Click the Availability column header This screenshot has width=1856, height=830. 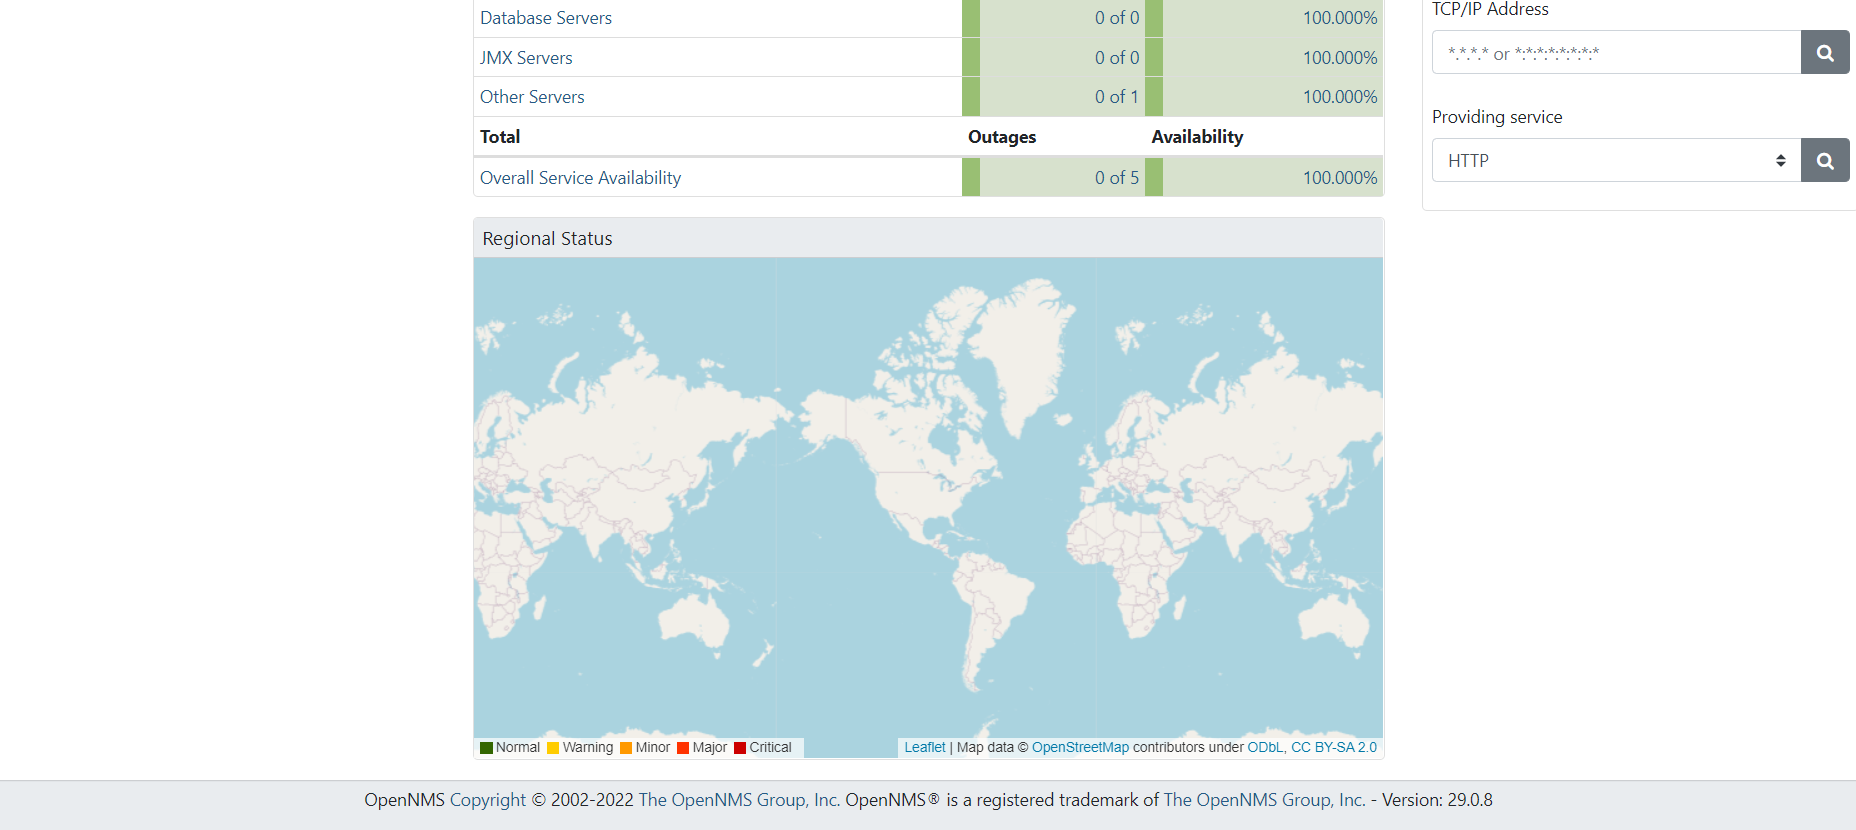coord(1197,137)
